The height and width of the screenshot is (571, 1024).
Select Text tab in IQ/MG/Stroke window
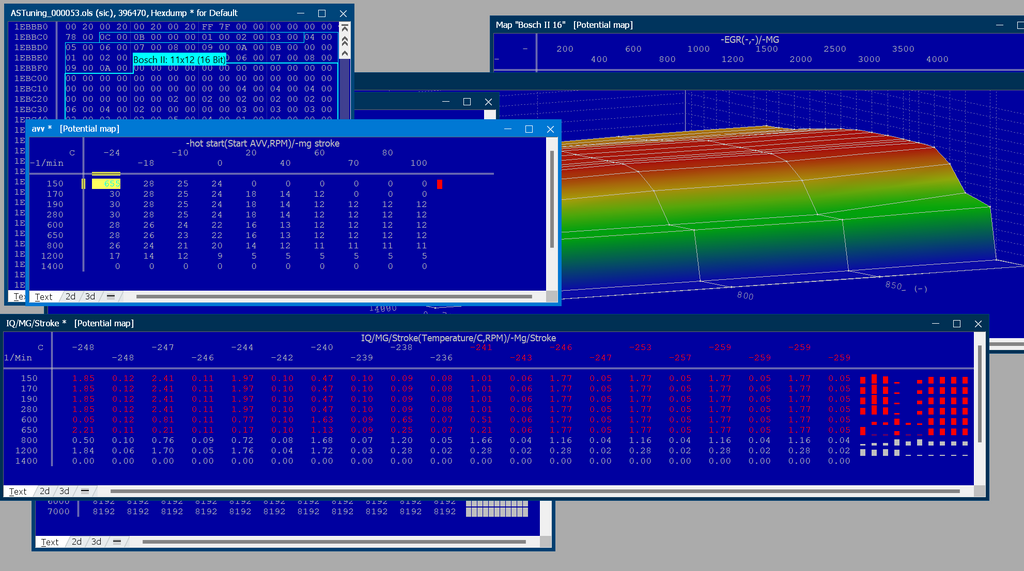tap(18, 491)
